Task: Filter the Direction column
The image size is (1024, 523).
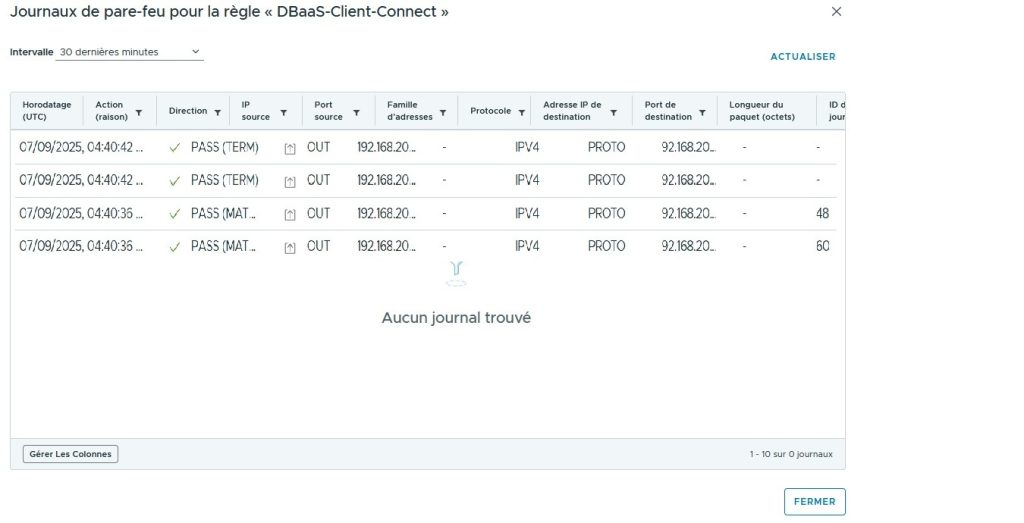Action: [217, 112]
